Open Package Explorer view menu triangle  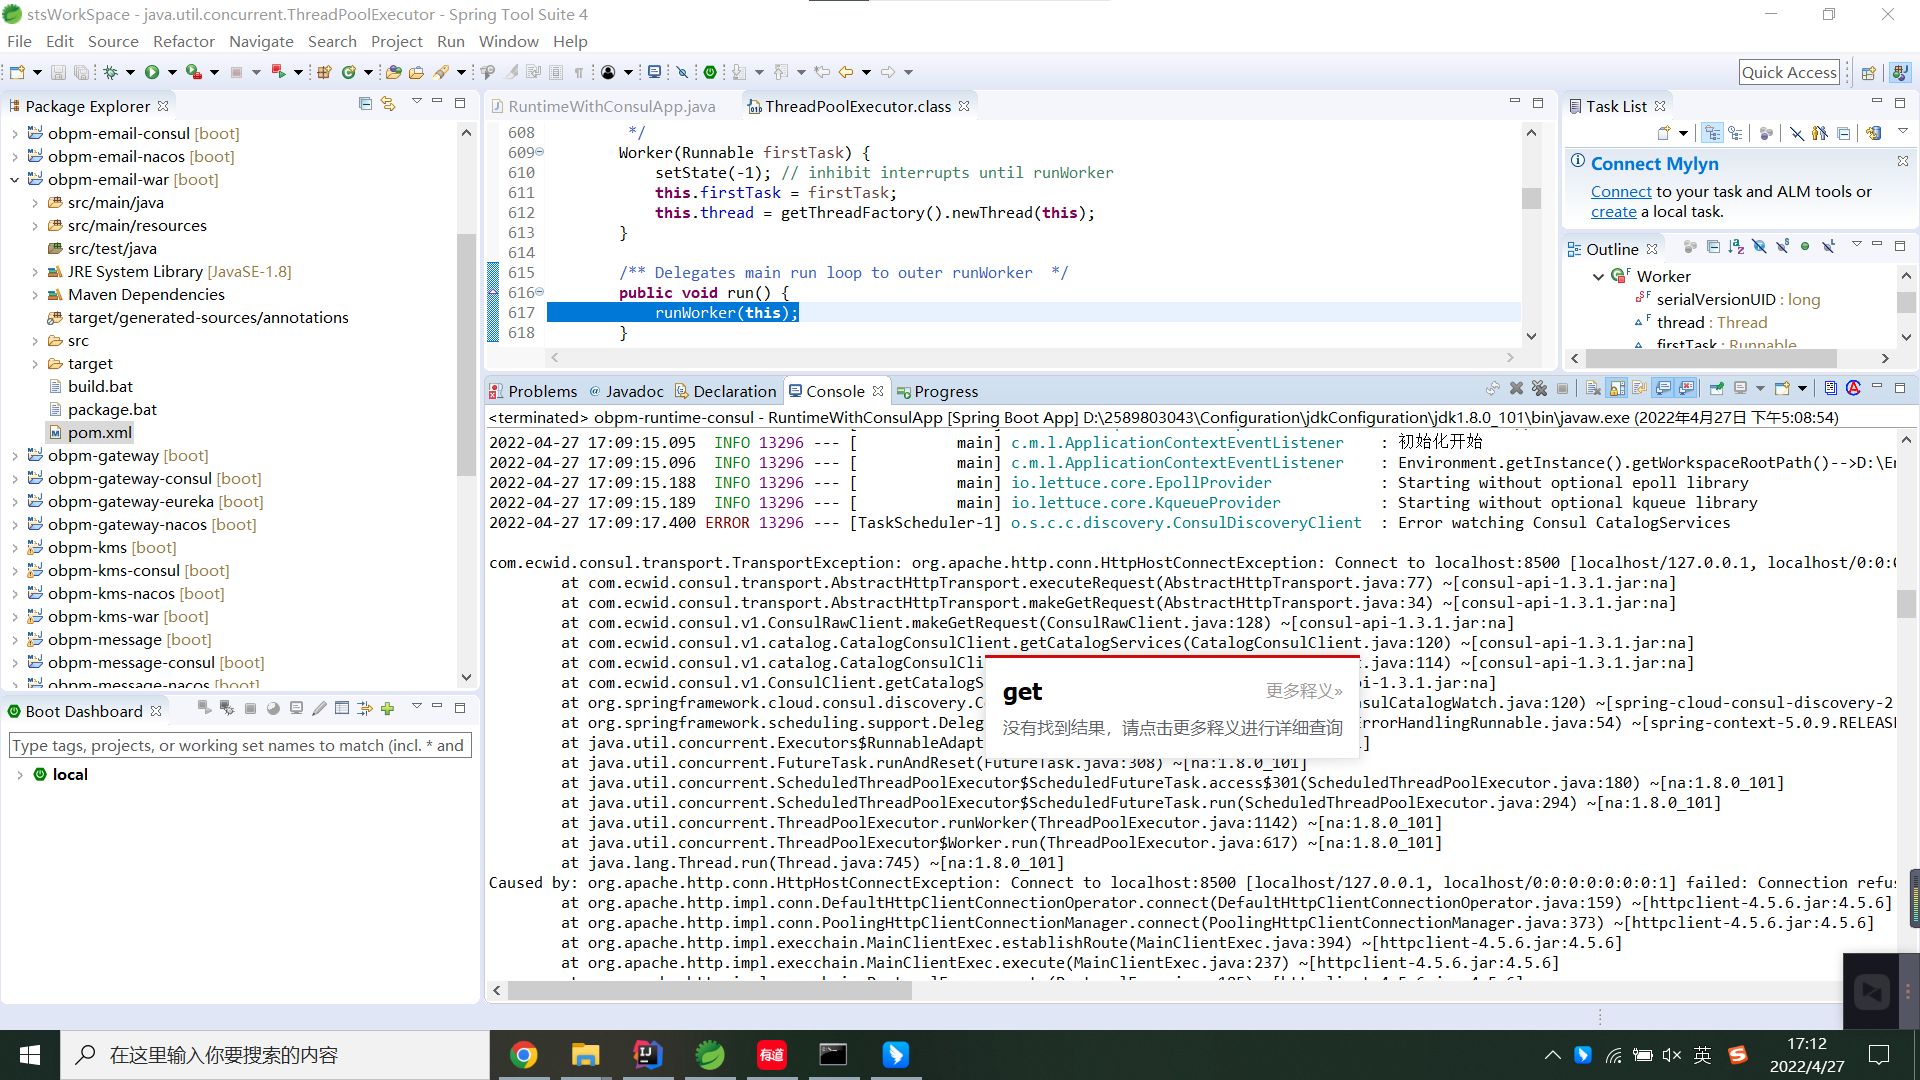(416, 103)
